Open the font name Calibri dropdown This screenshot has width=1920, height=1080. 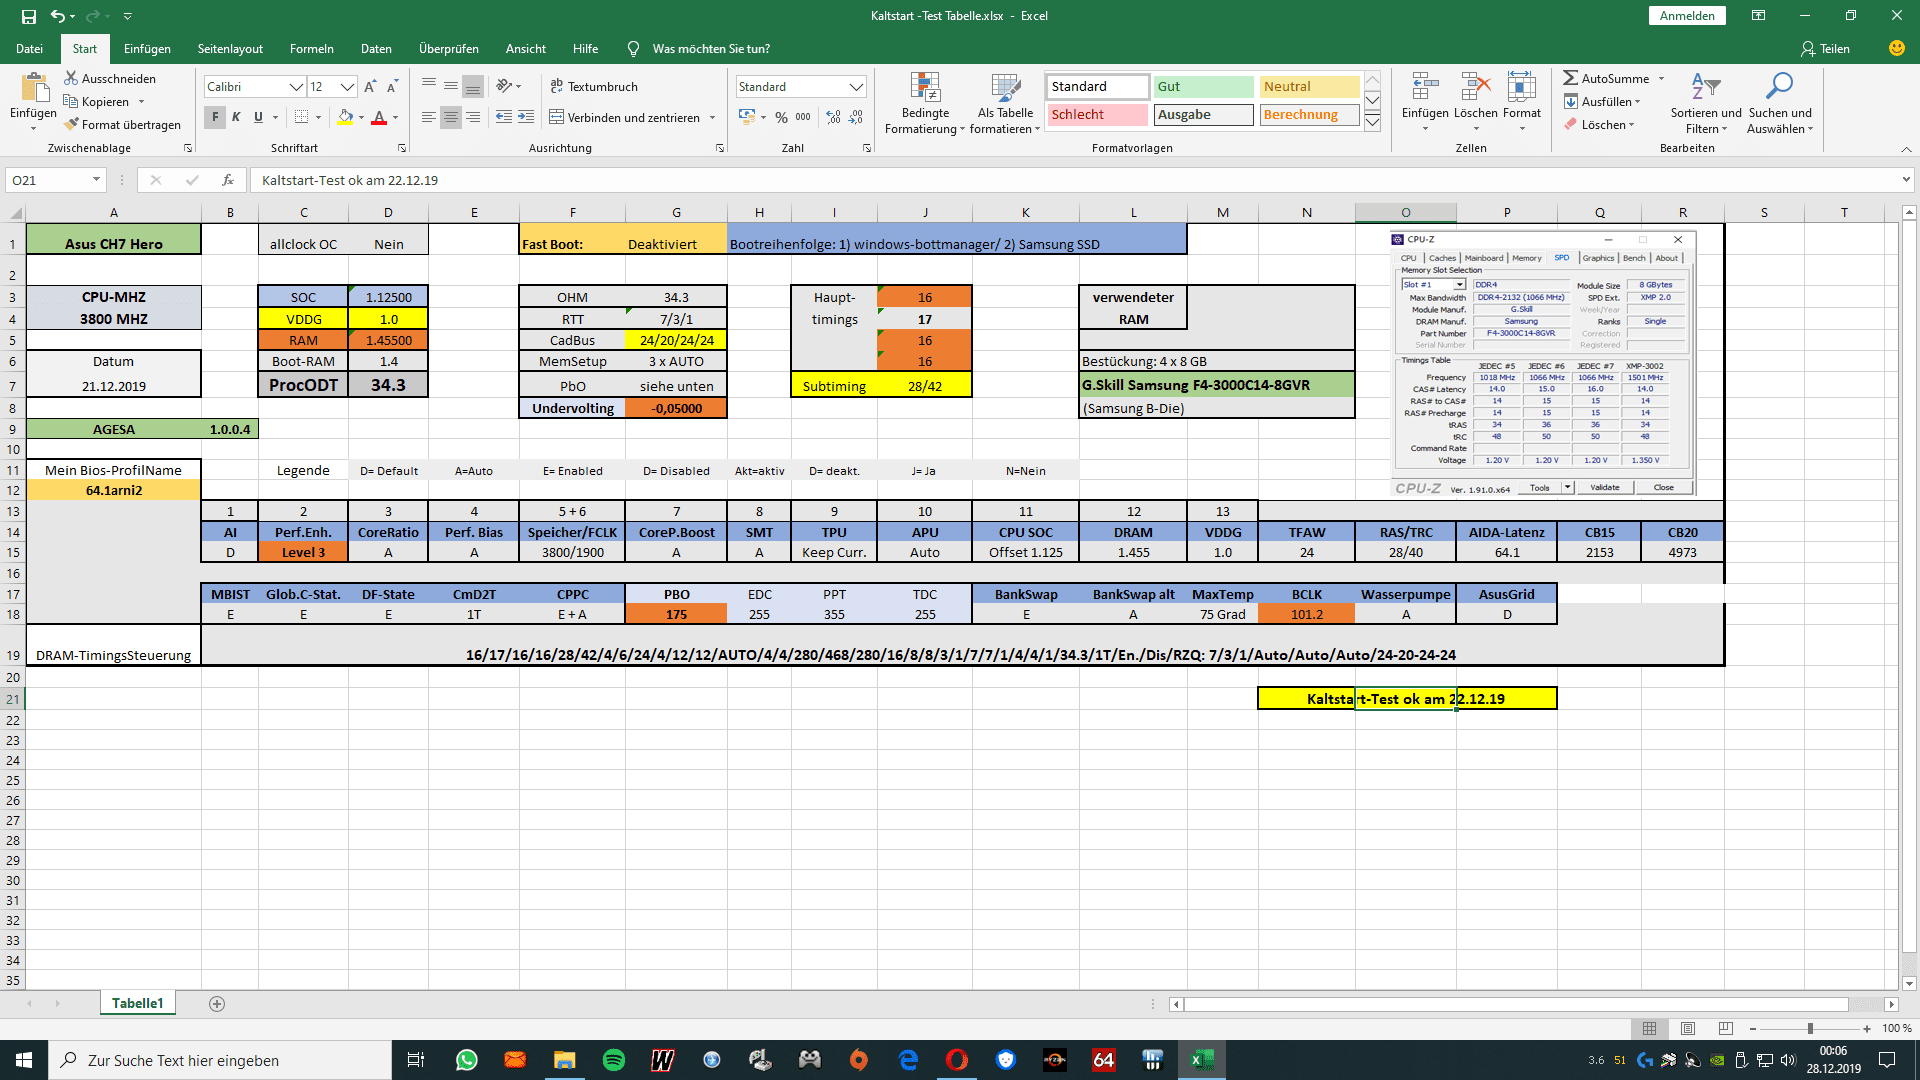pos(296,87)
